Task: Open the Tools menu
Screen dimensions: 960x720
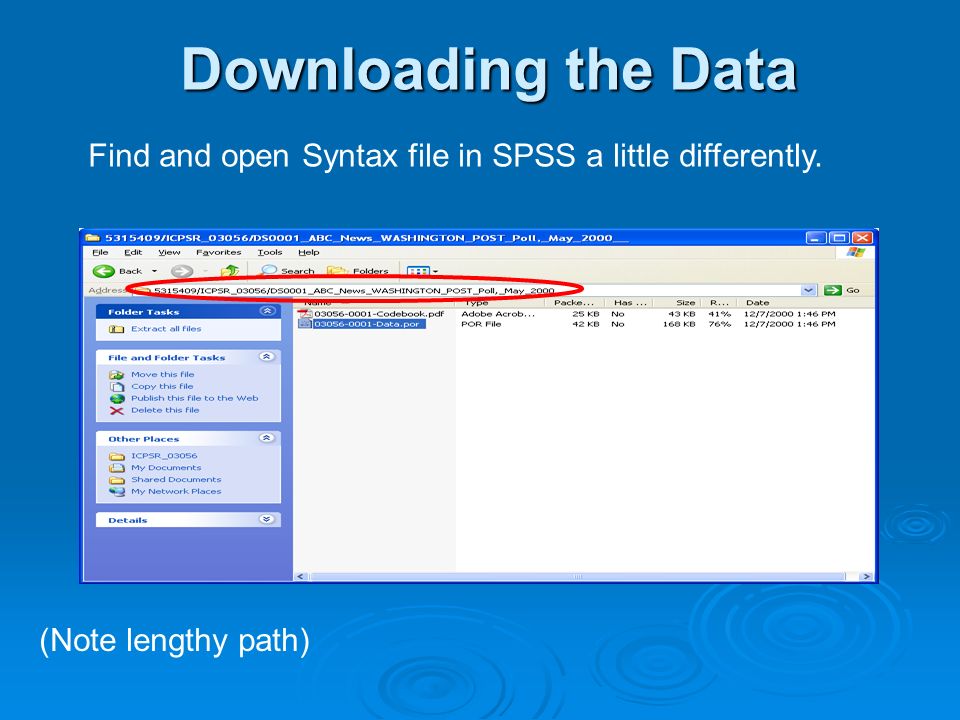Action: click(x=270, y=252)
